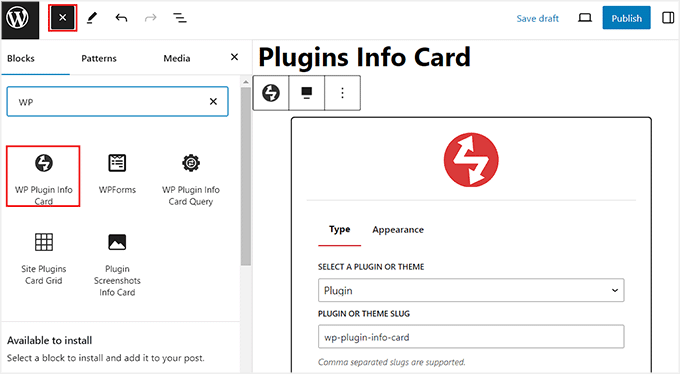Click the plugin or theme slug field
The width and height of the screenshot is (680, 374).
471,337
